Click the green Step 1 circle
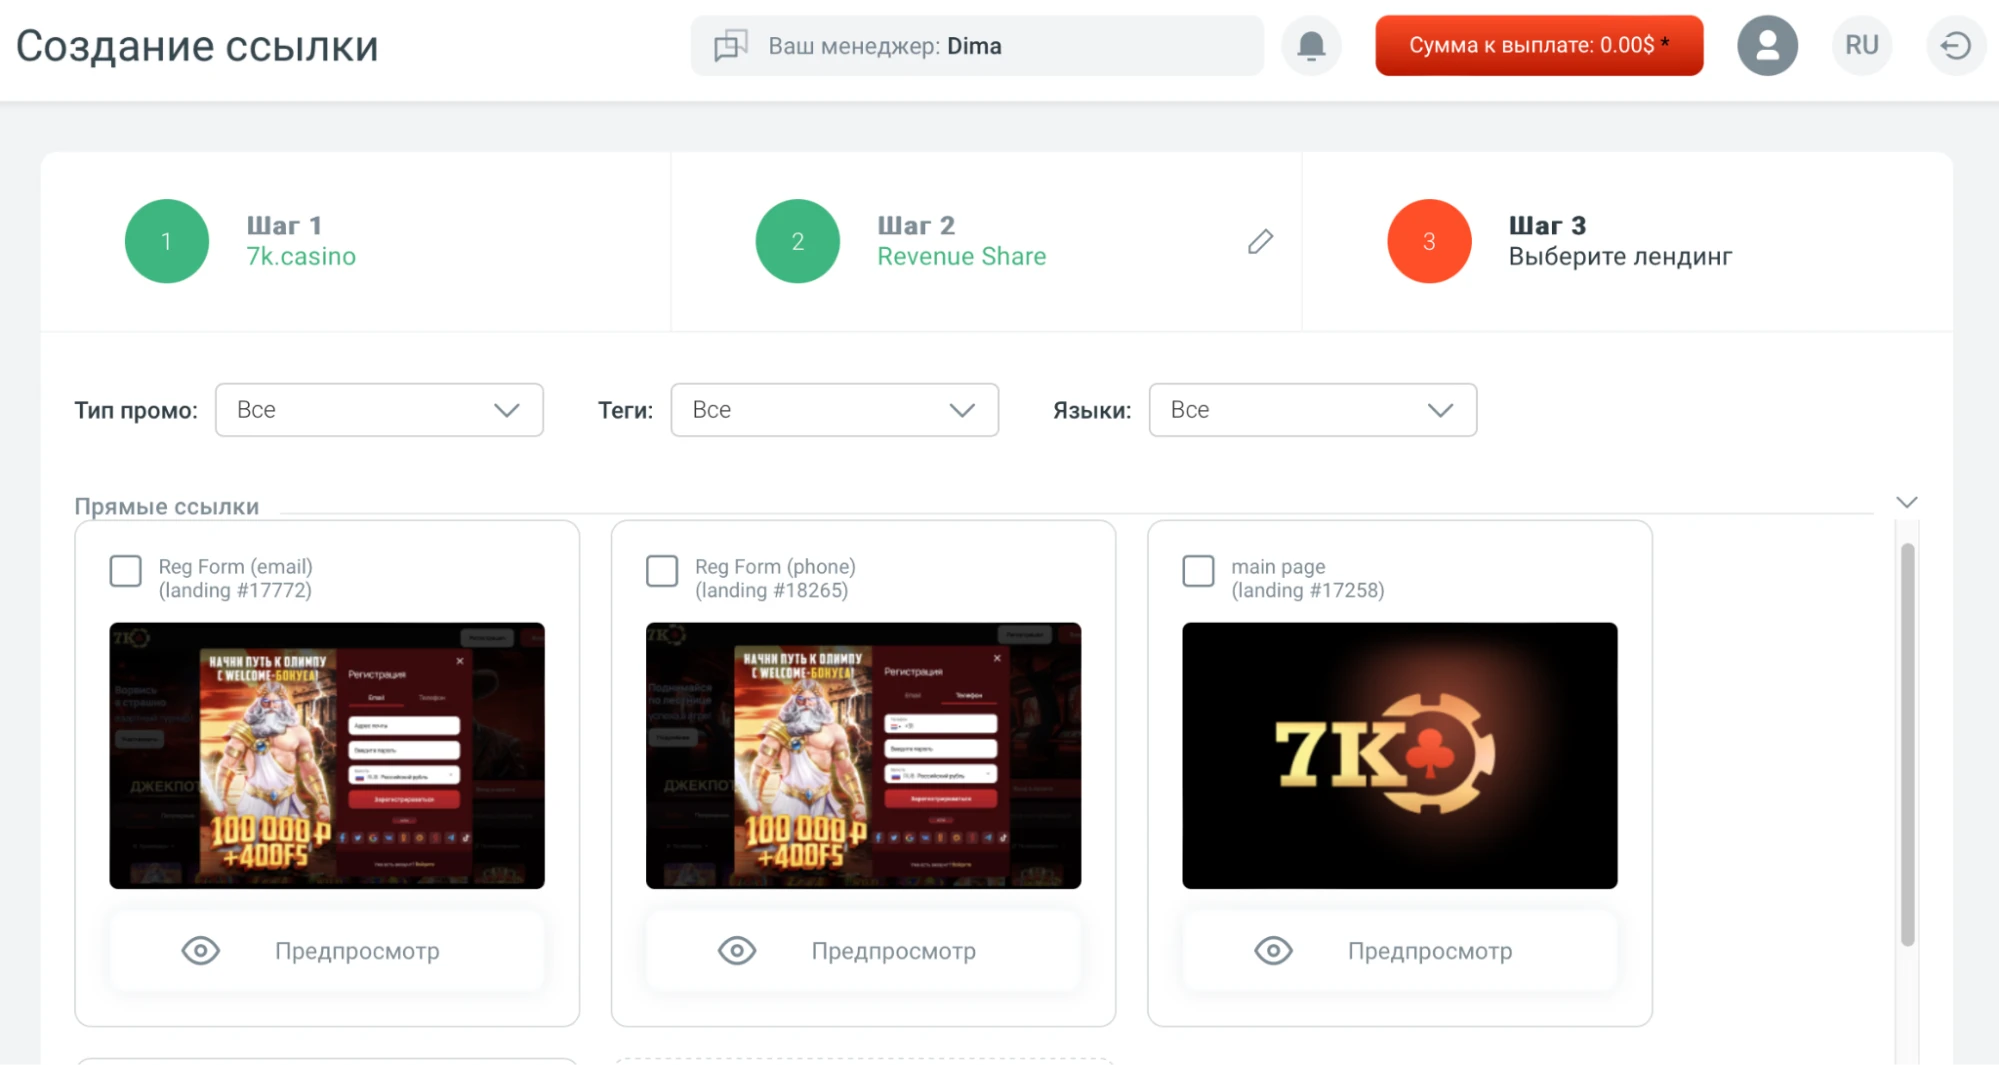The height and width of the screenshot is (1065, 1999). click(167, 241)
